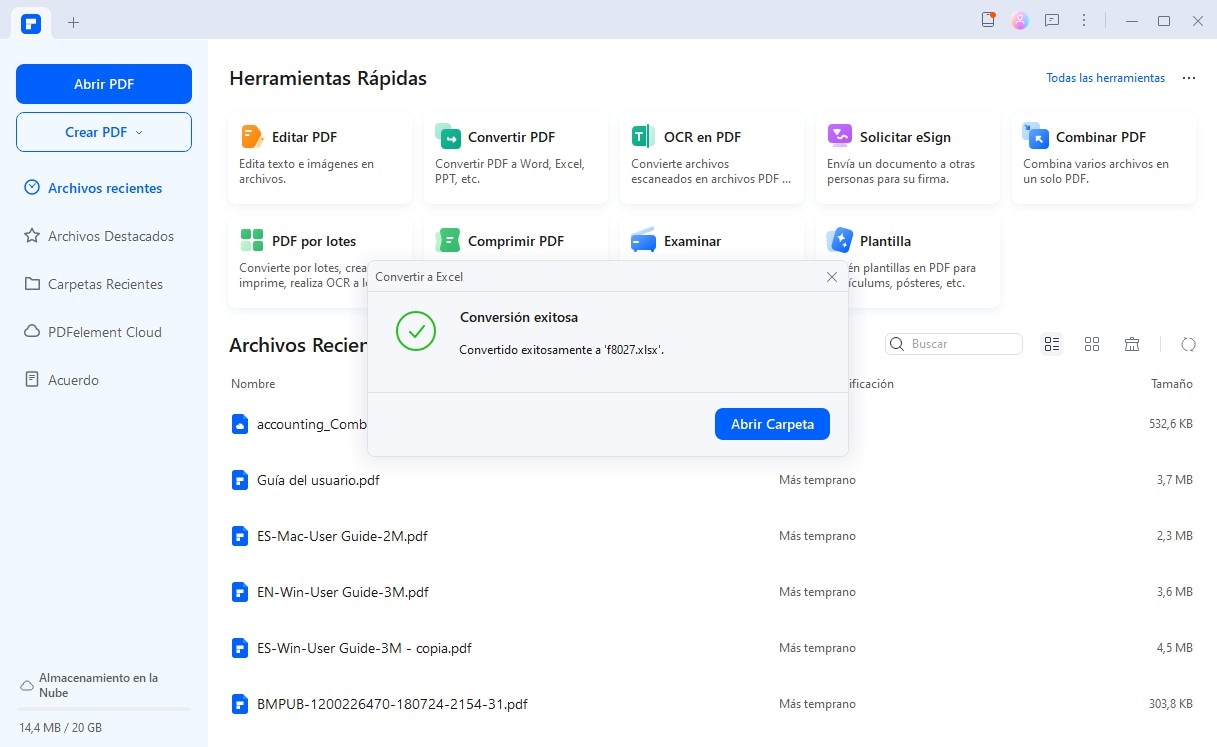Open the Comprimir PDF tool
This screenshot has width=1217, height=747.
click(516, 240)
